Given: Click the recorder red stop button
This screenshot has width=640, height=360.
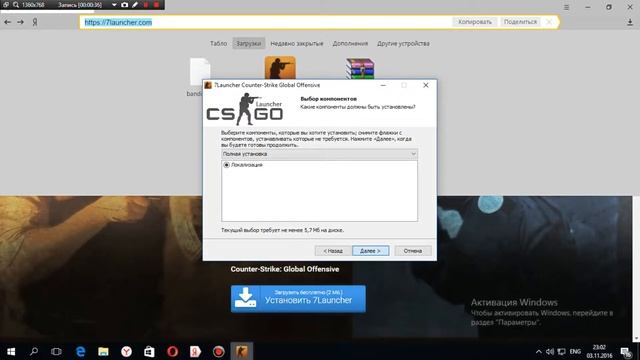Looking at the screenshot, I should [156, 5].
